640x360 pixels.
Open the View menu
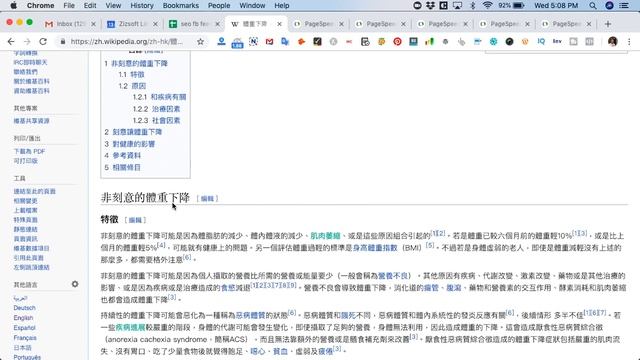click(x=113, y=6)
